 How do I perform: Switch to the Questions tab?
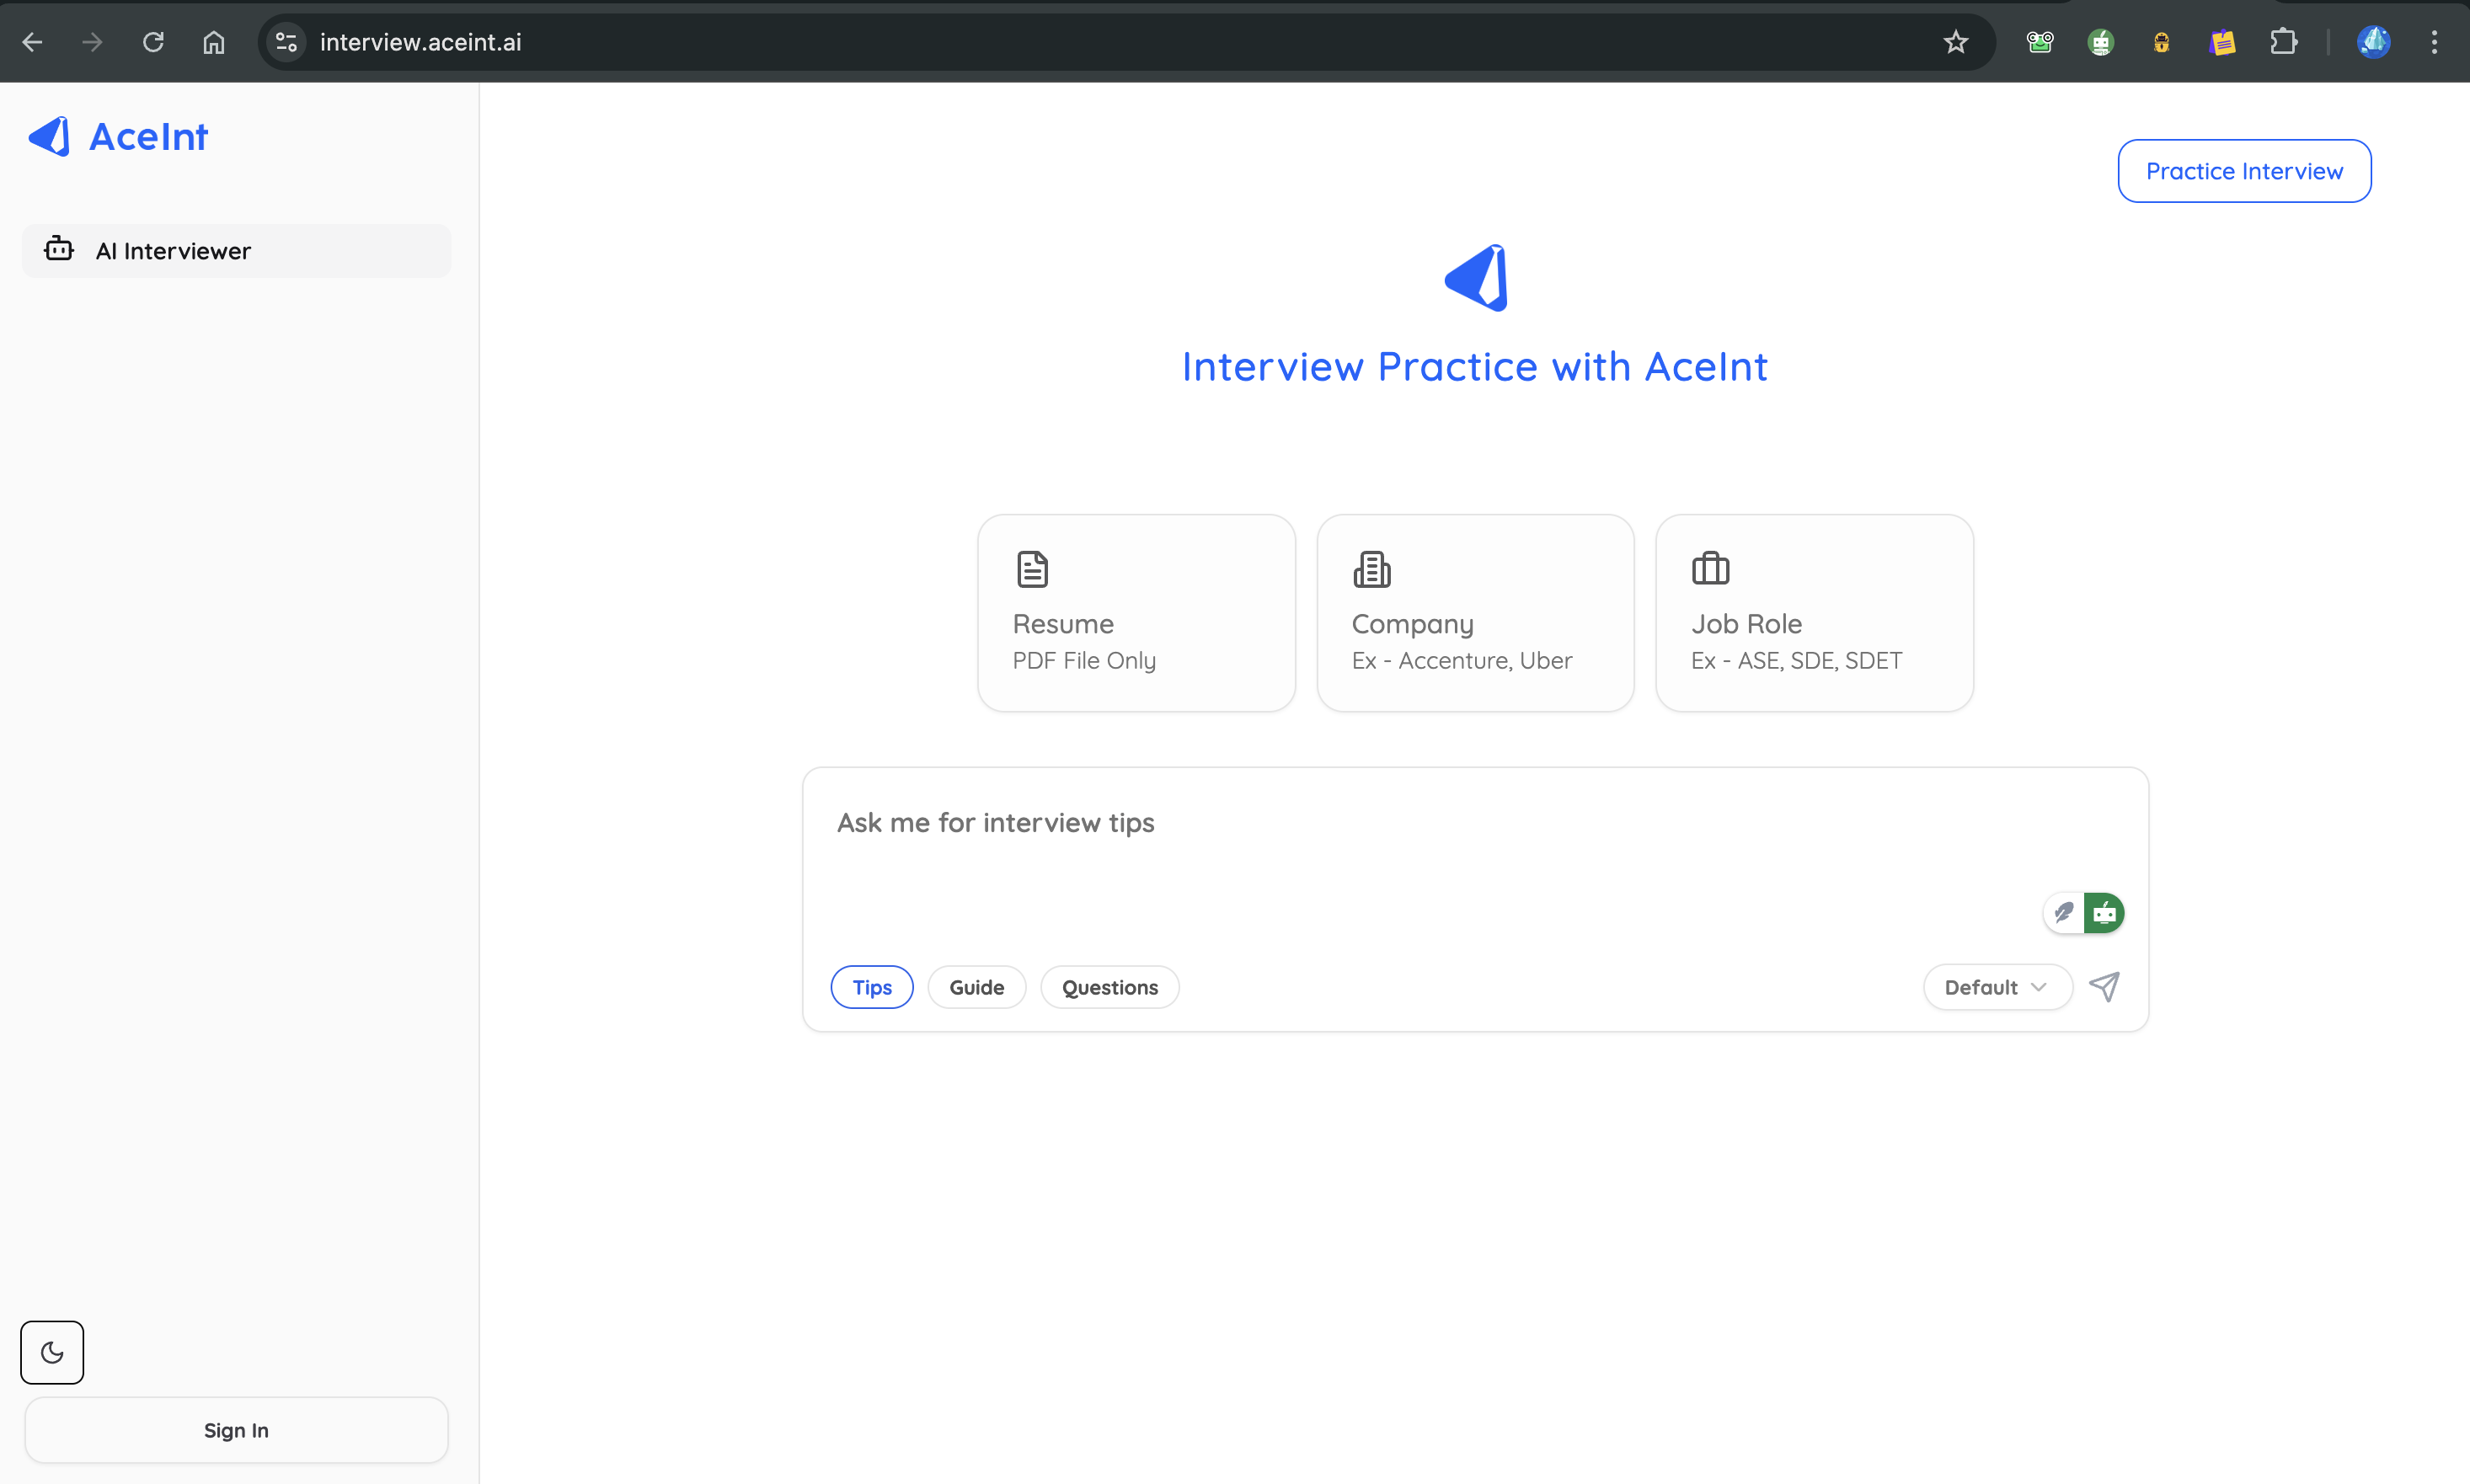(x=1110, y=987)
